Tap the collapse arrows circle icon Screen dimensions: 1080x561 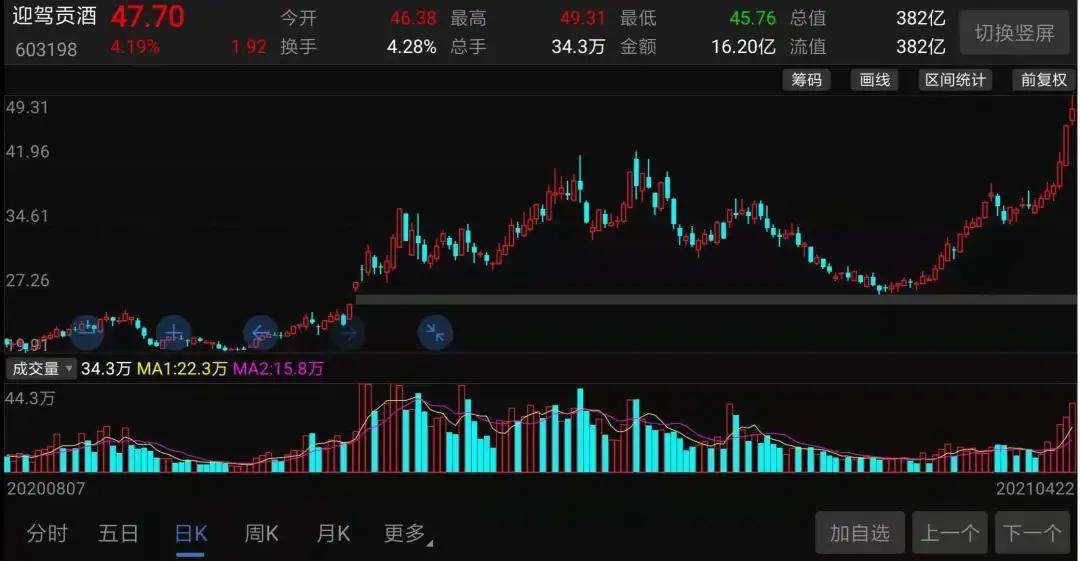tap(435, 333)
